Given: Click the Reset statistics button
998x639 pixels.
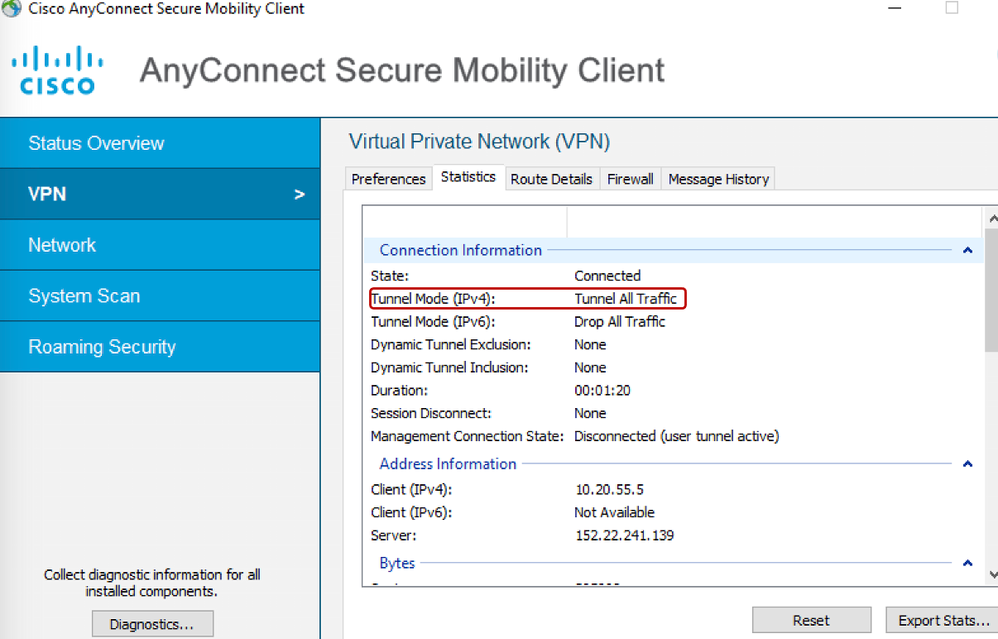Looking at the screenshot, I should coord(812,621).
